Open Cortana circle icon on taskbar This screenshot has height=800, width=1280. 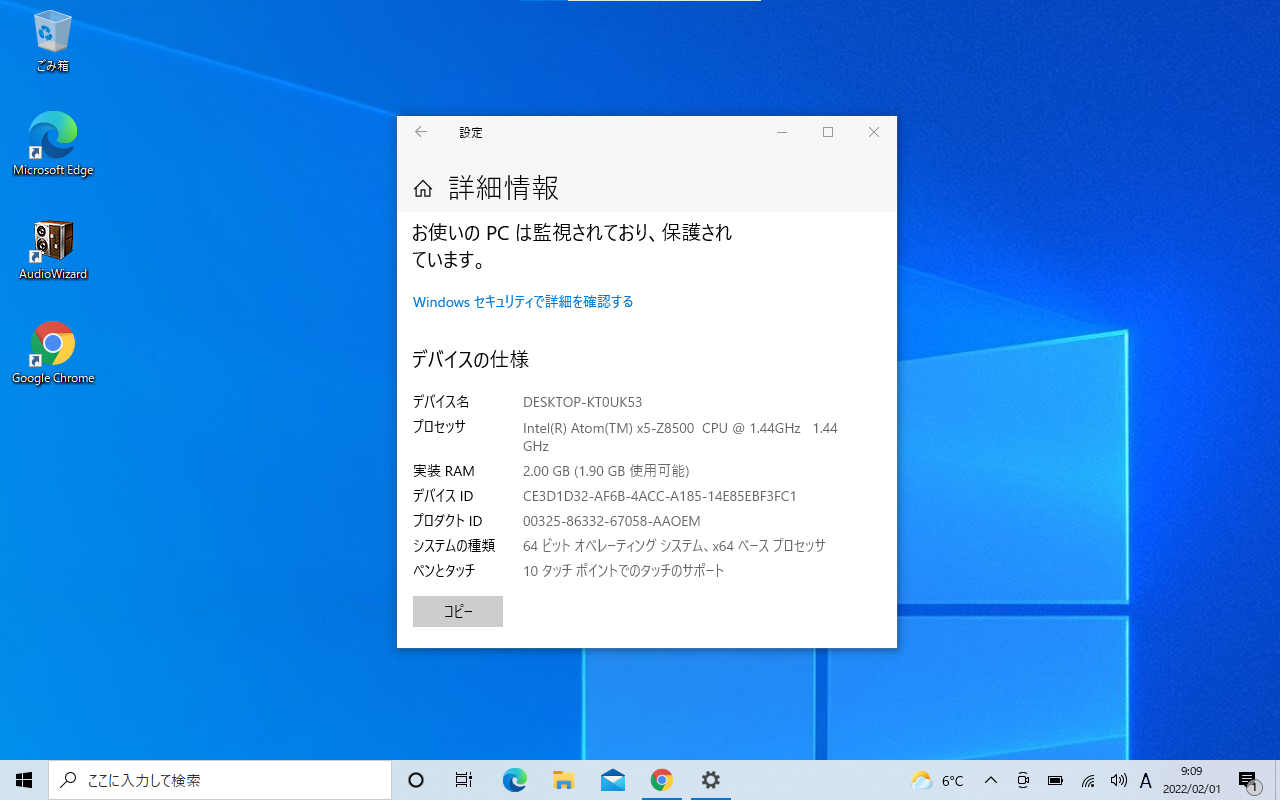point(417,780)
